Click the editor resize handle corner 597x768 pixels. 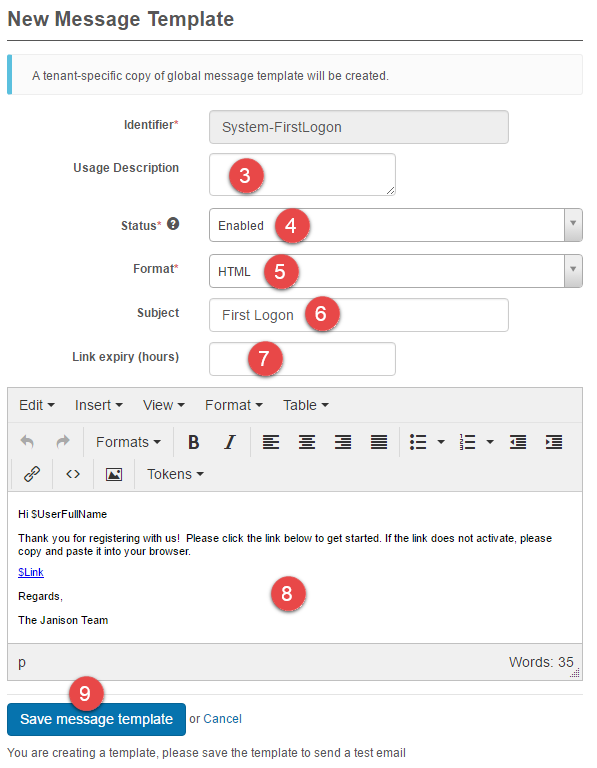point(575,673)
